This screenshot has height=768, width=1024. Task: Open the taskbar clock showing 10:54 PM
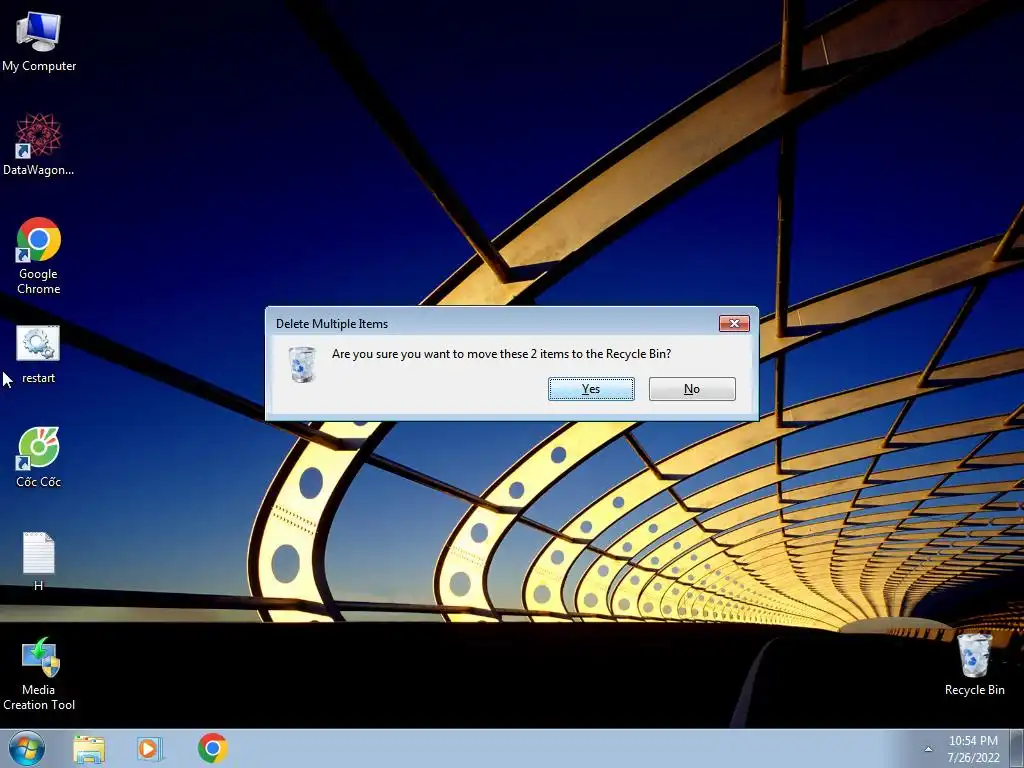click(x=973, y=749)
